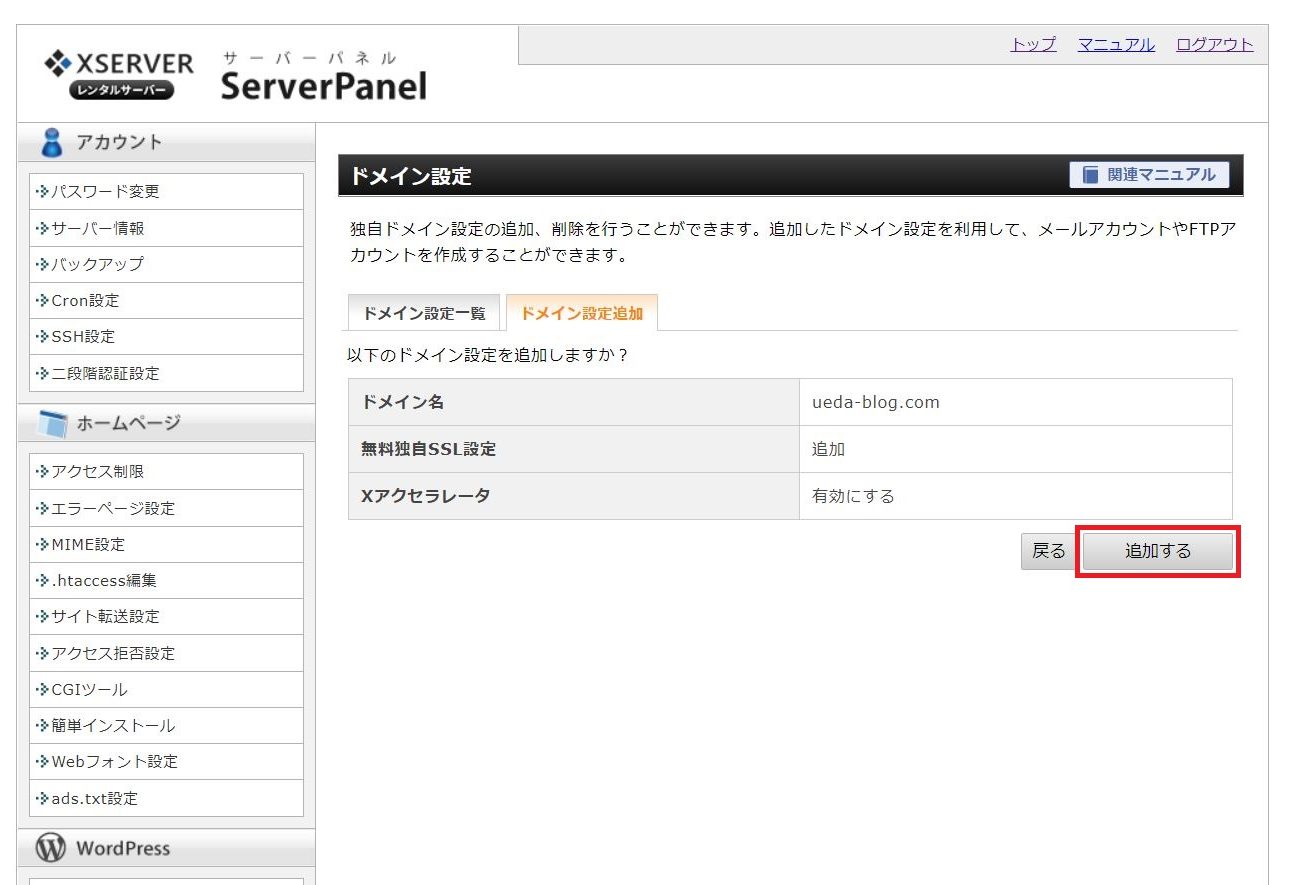Go to サイト転送設定
The width and height of the screenshot is (1298, 885).
[x=166, y=616]
